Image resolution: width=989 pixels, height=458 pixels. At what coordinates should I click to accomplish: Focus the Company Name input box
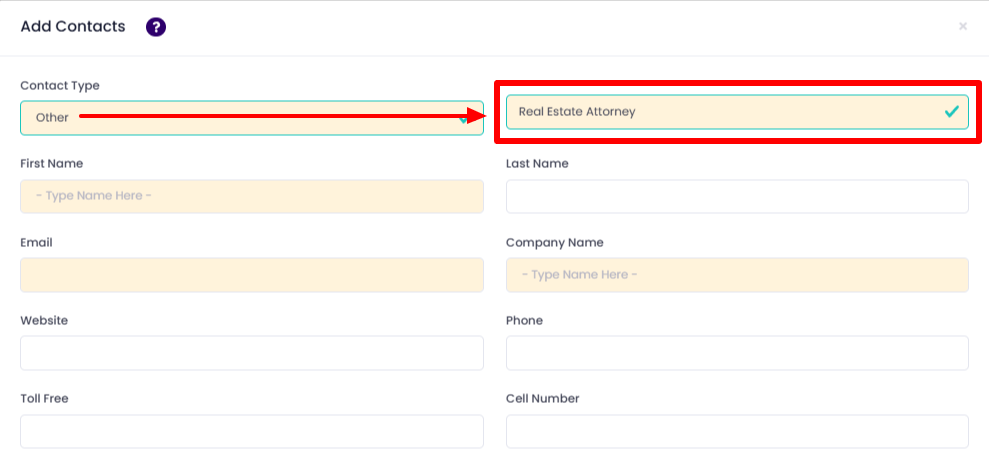click(x=737, y=275)
